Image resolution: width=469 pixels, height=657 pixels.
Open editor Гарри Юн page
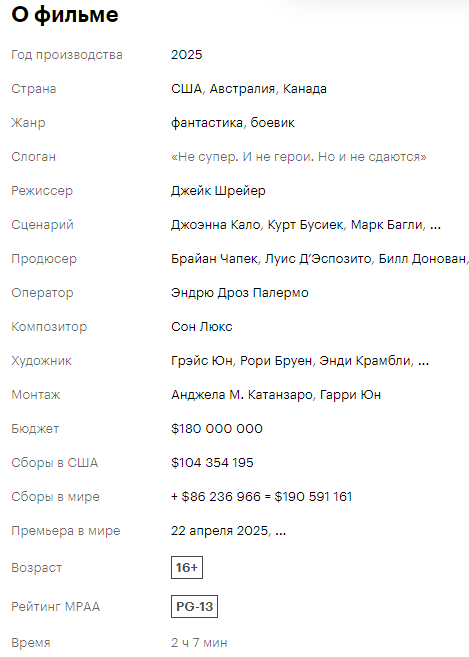point(350,395)
